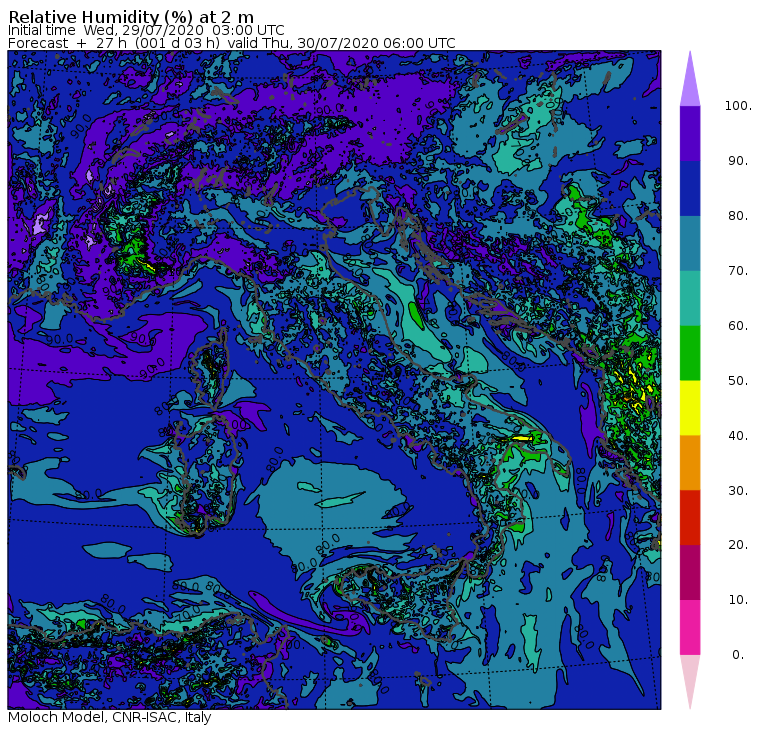Viewport: 760px width, 731px height.
Task: Click the 10–20% maroon legend swatch
Action: pyautogui.click(x=690, y=572)
